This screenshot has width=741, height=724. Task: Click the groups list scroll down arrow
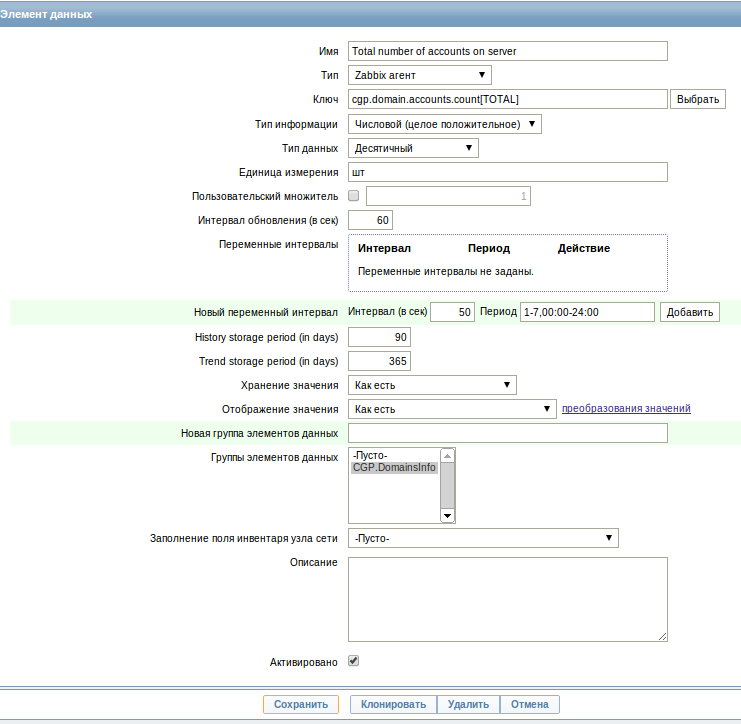[447, 516]
